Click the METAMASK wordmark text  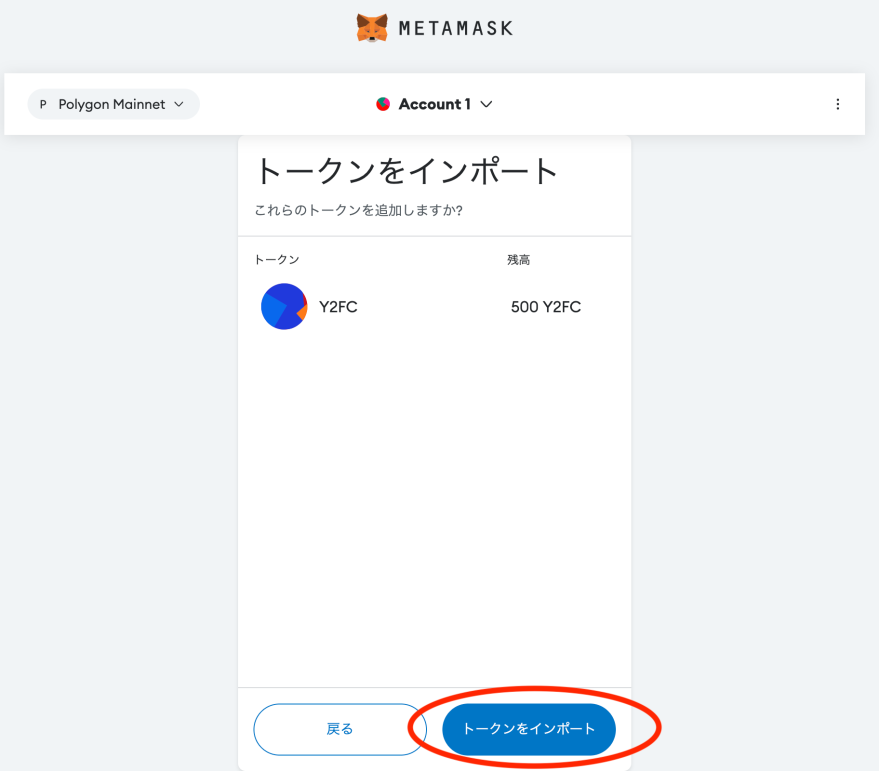click(455, 28)
